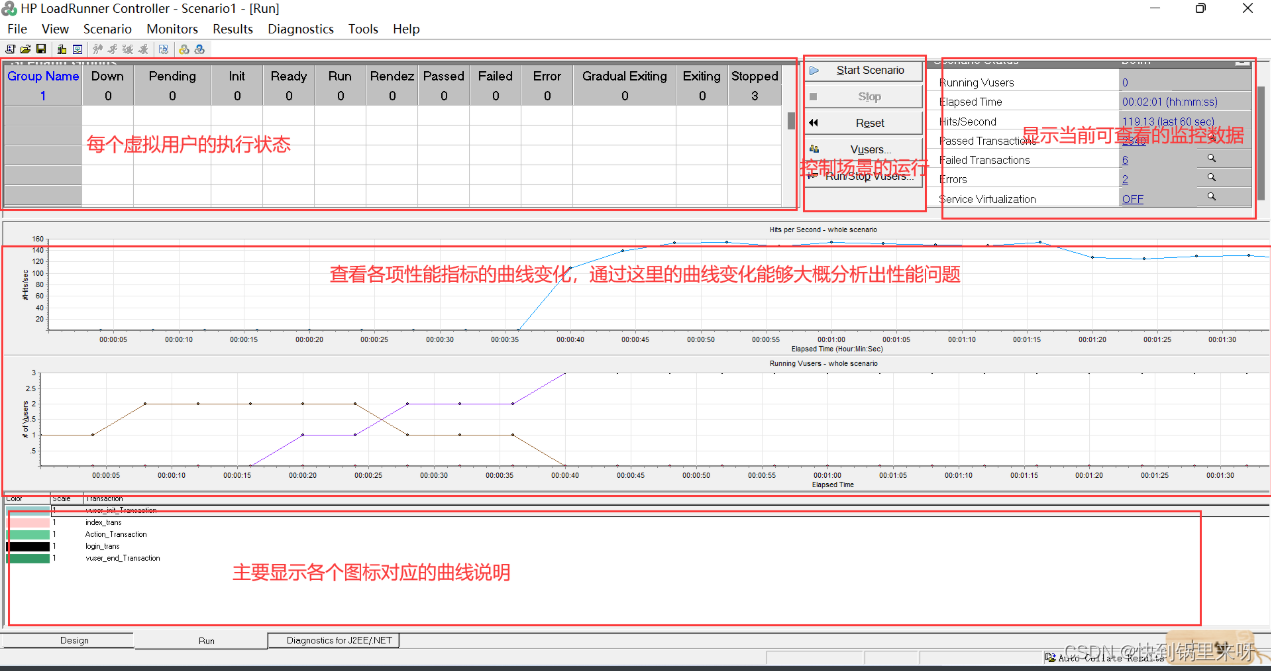Click the fifth toolbar icon, right of Load Generators
Image resolution: width=1271 pixels, height=671 pixels.
tap(77, 49)
